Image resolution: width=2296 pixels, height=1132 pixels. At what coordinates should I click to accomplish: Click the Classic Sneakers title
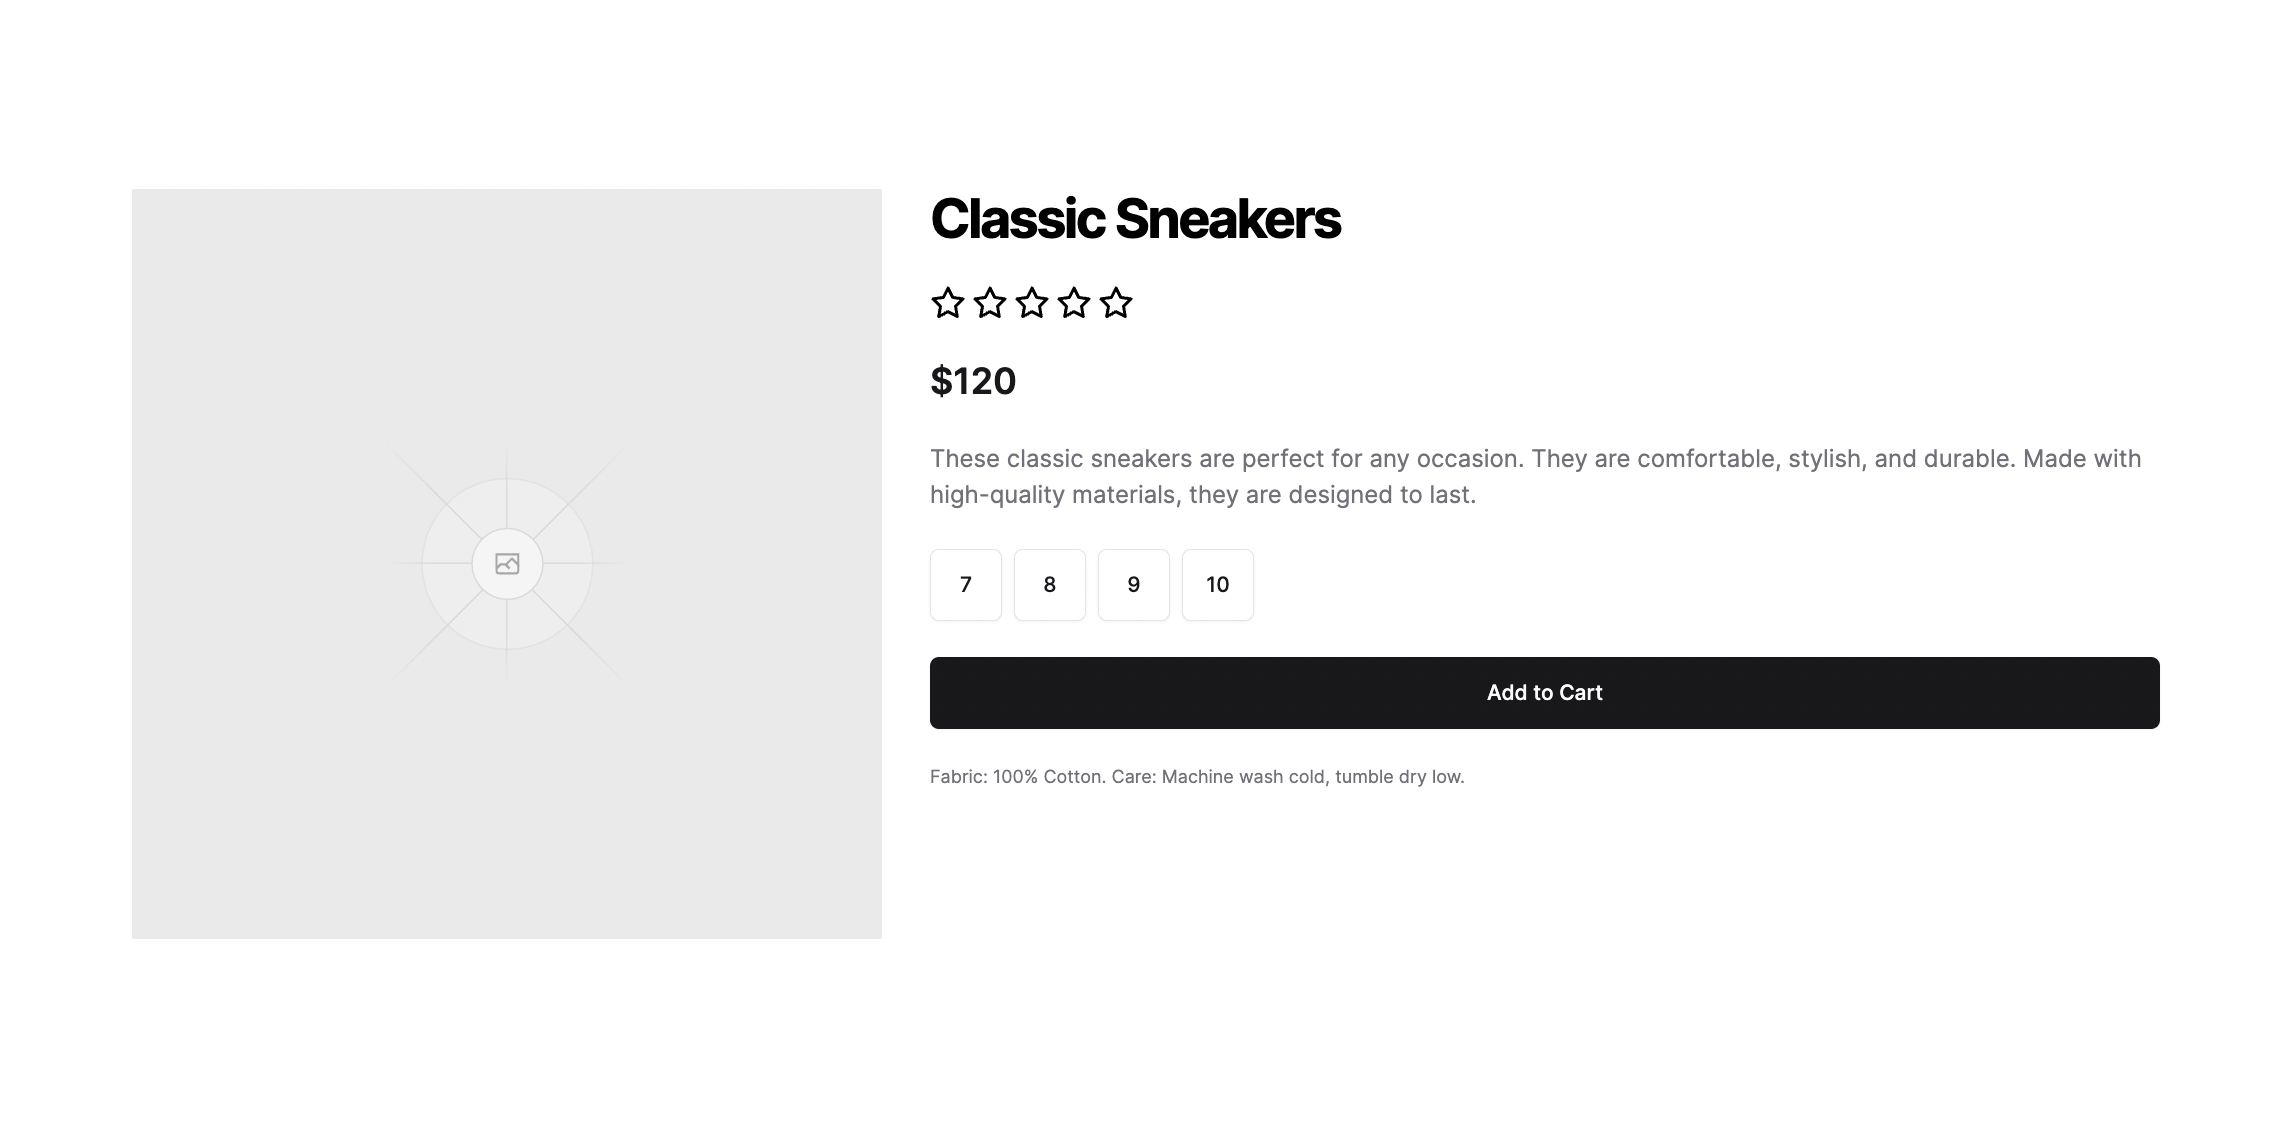click(x=1135, y=220)
